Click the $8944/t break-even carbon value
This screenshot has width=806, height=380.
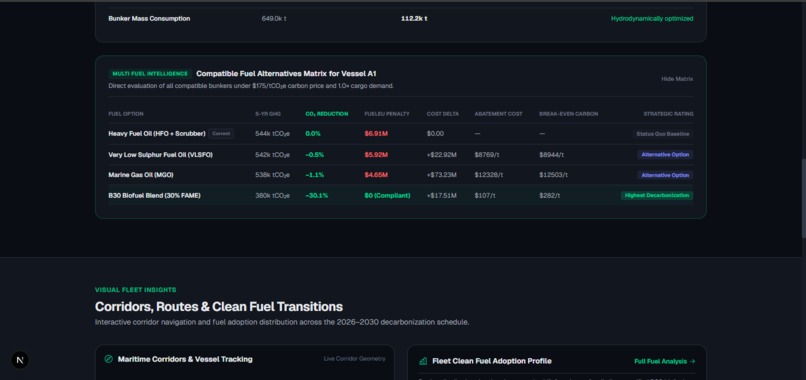pyautogui.click(x=552, y=155)
